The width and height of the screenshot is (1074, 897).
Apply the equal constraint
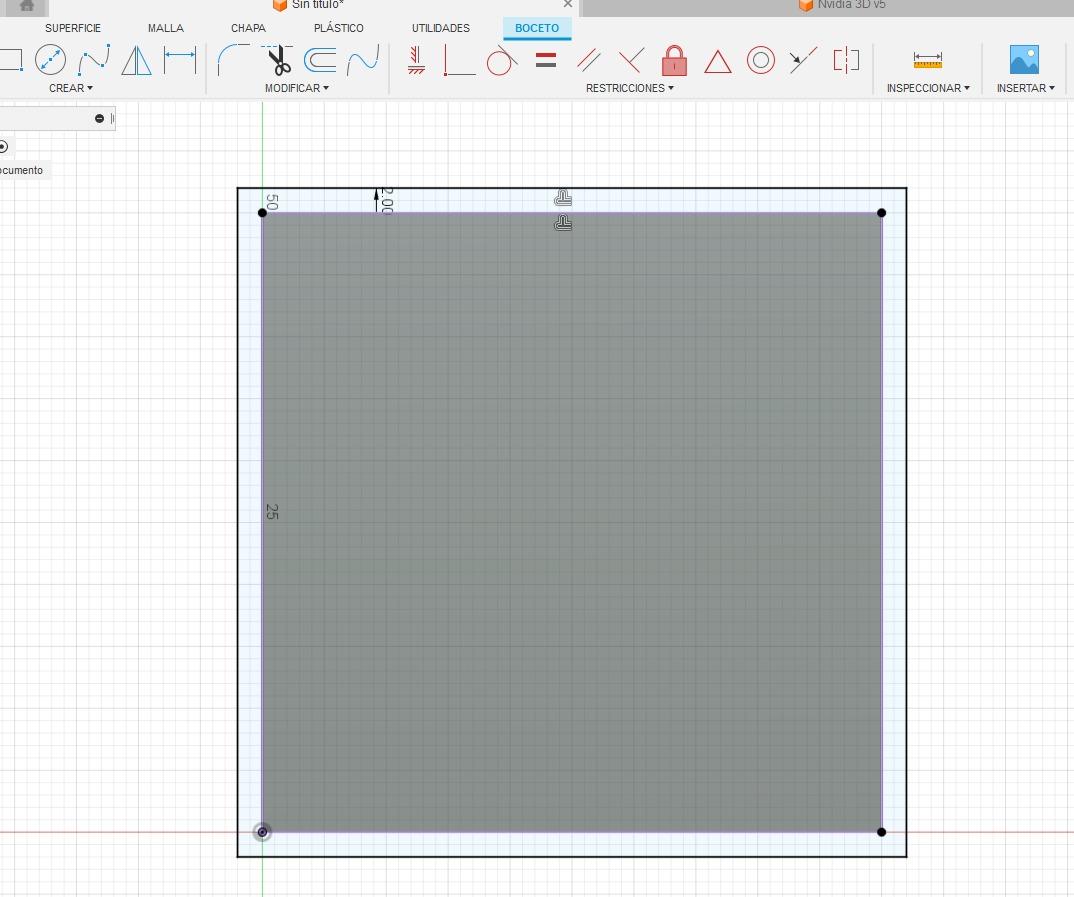click(546, 60)
